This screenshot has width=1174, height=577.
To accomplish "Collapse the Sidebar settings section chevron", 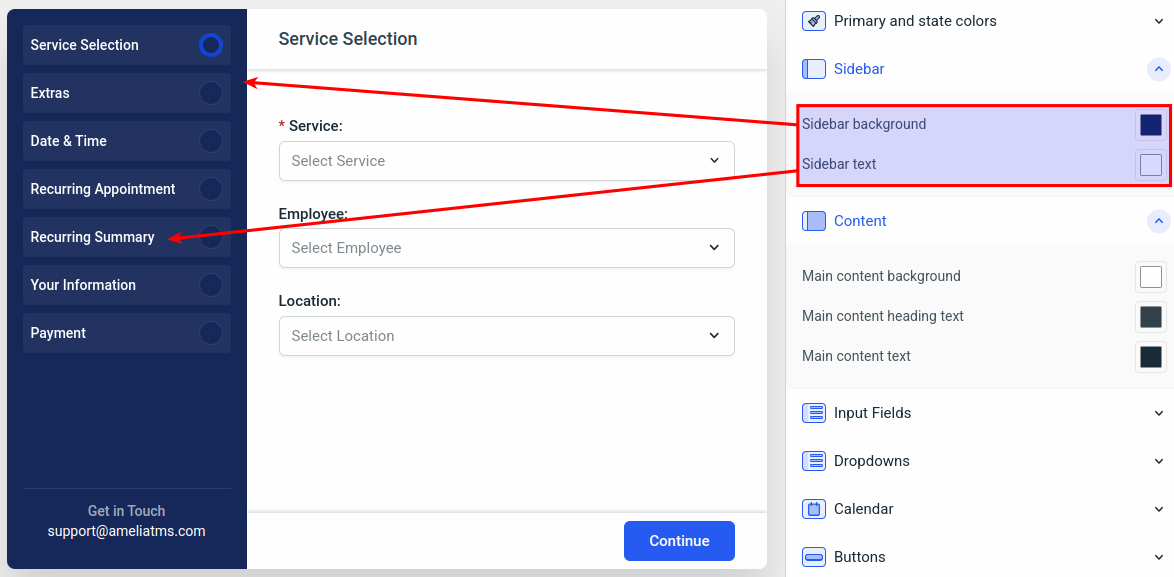I will click(1159, 69).
